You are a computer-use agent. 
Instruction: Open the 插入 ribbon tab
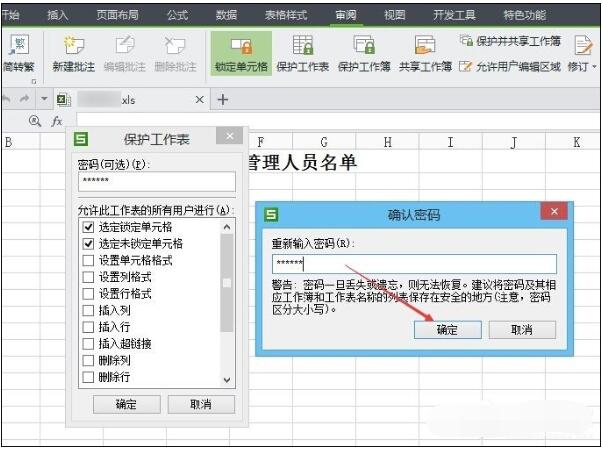click(58, 15)
